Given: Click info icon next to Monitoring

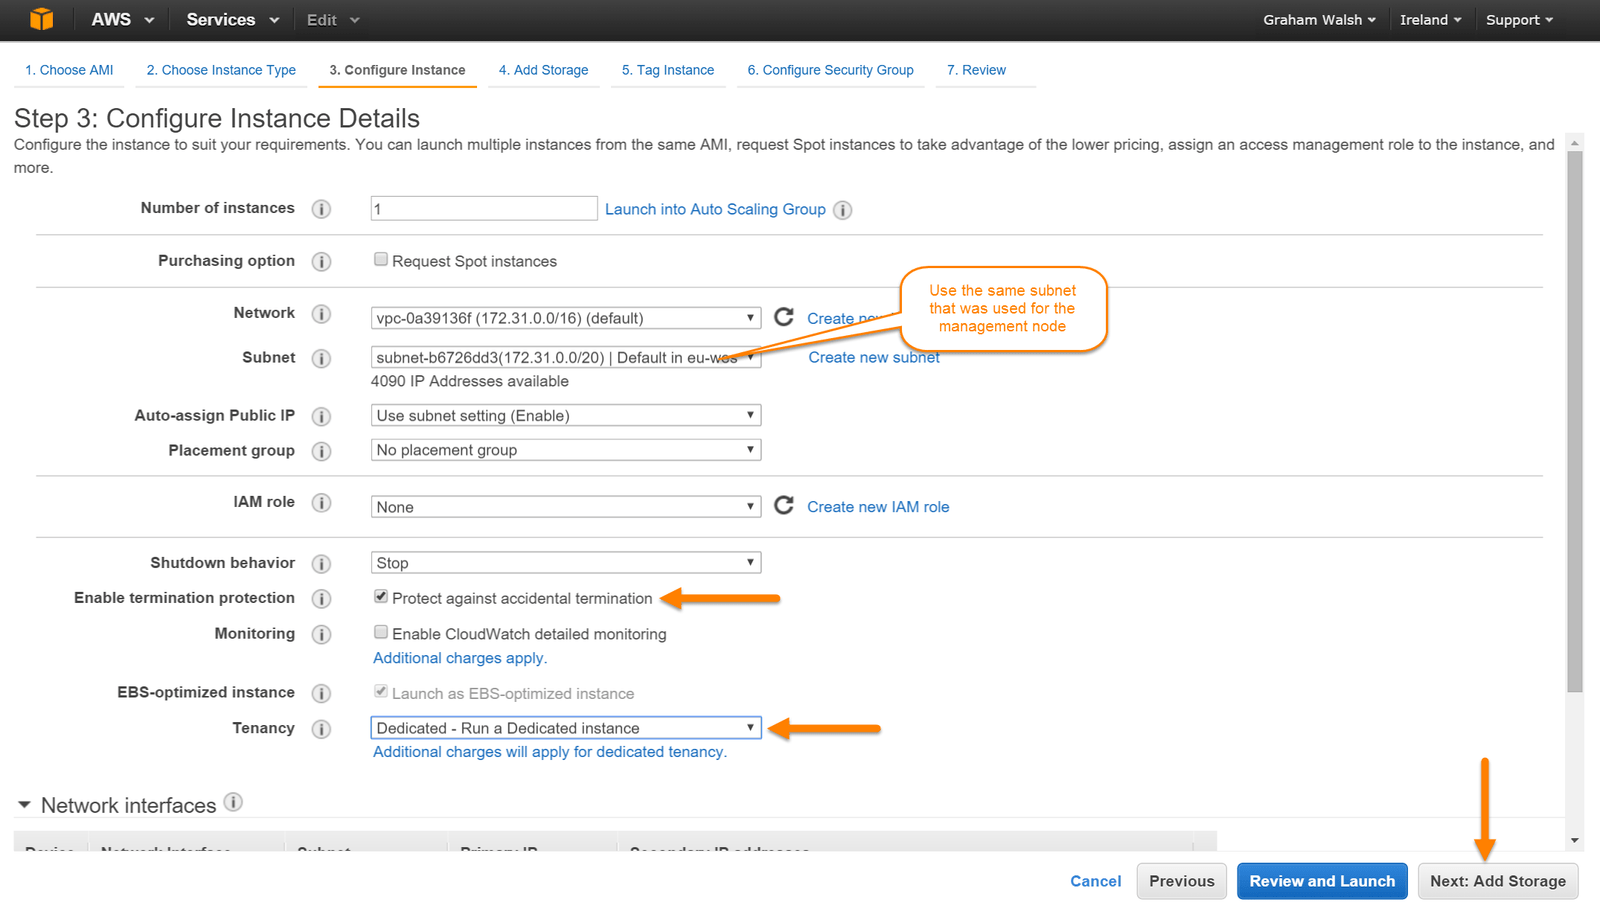Looking at the screenshot, I should 321,635.
